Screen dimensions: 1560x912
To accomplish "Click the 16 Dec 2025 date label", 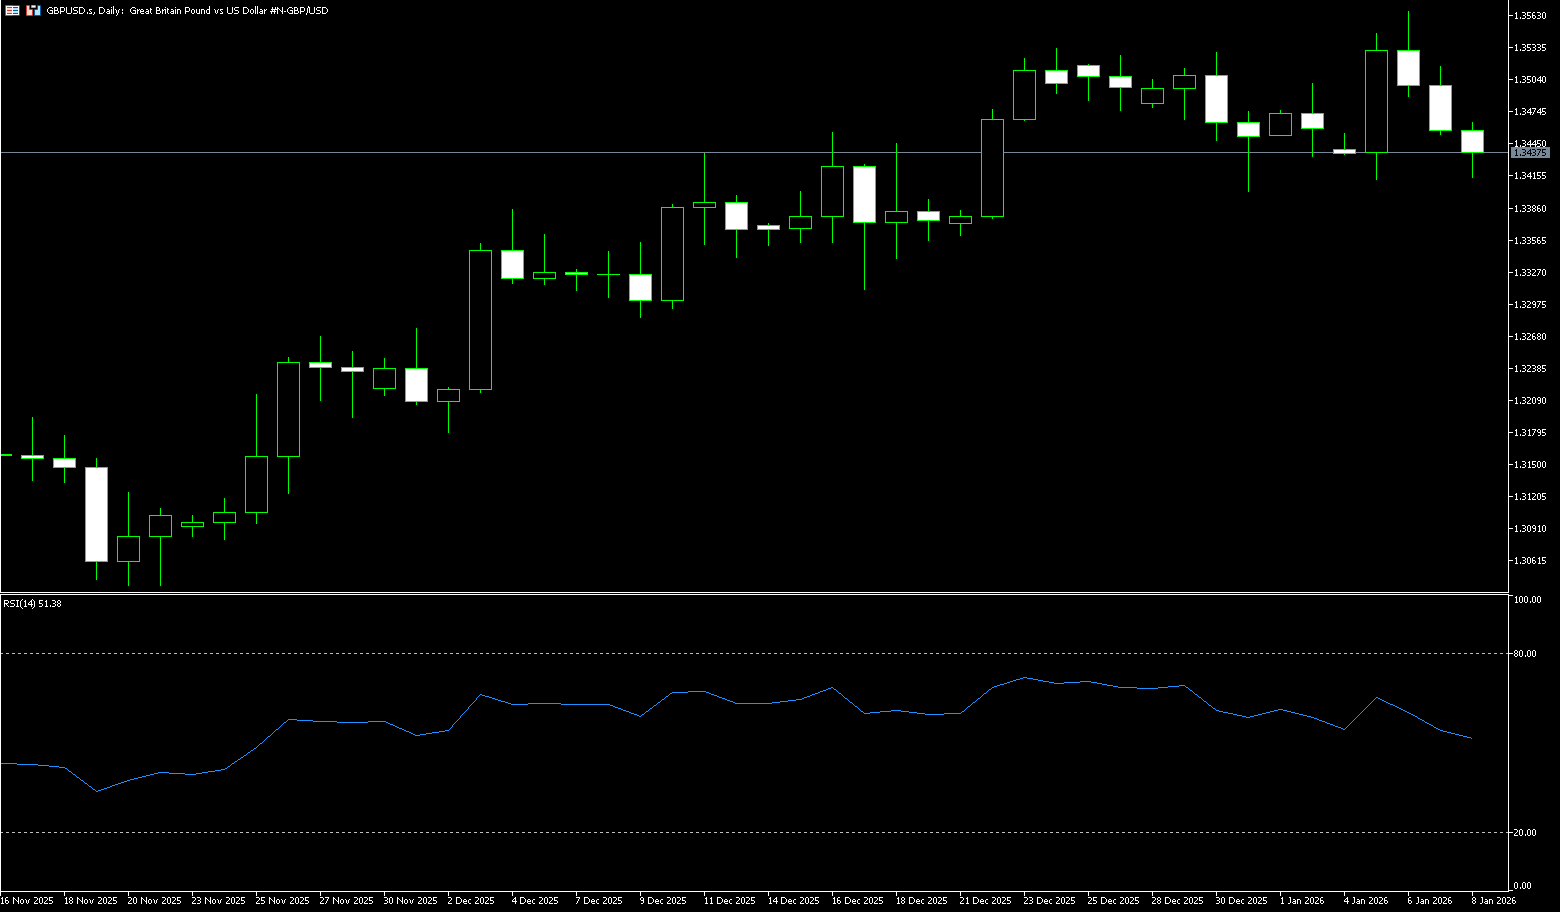I will (x=858, y=901).
